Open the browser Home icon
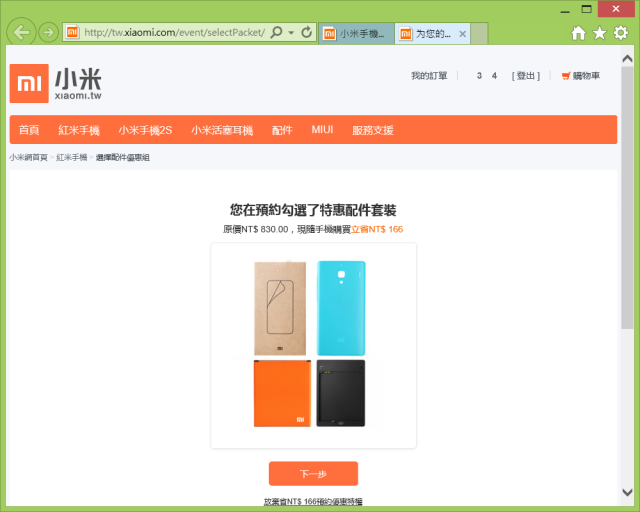Viewport: 640px width, 512px height. tap(578, 33)
